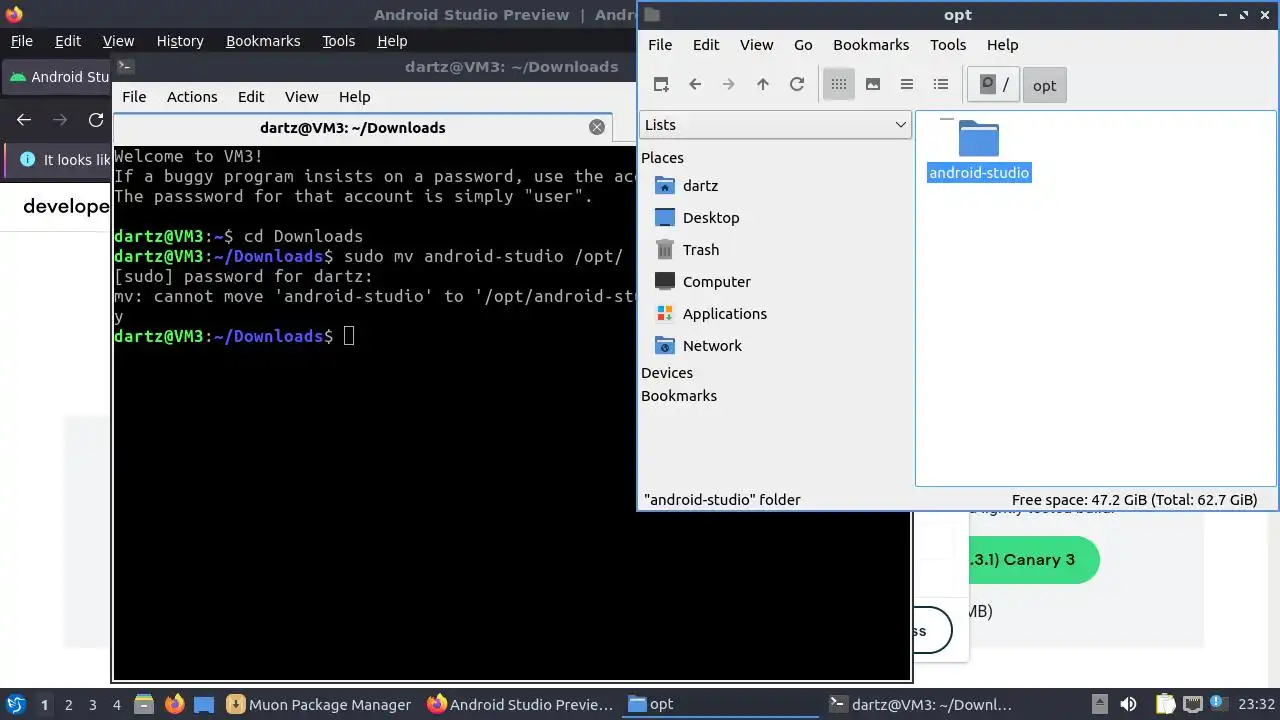Open Trash in Places sidebar
Screen dimensions: 1280x720
[x=701, y=250]
